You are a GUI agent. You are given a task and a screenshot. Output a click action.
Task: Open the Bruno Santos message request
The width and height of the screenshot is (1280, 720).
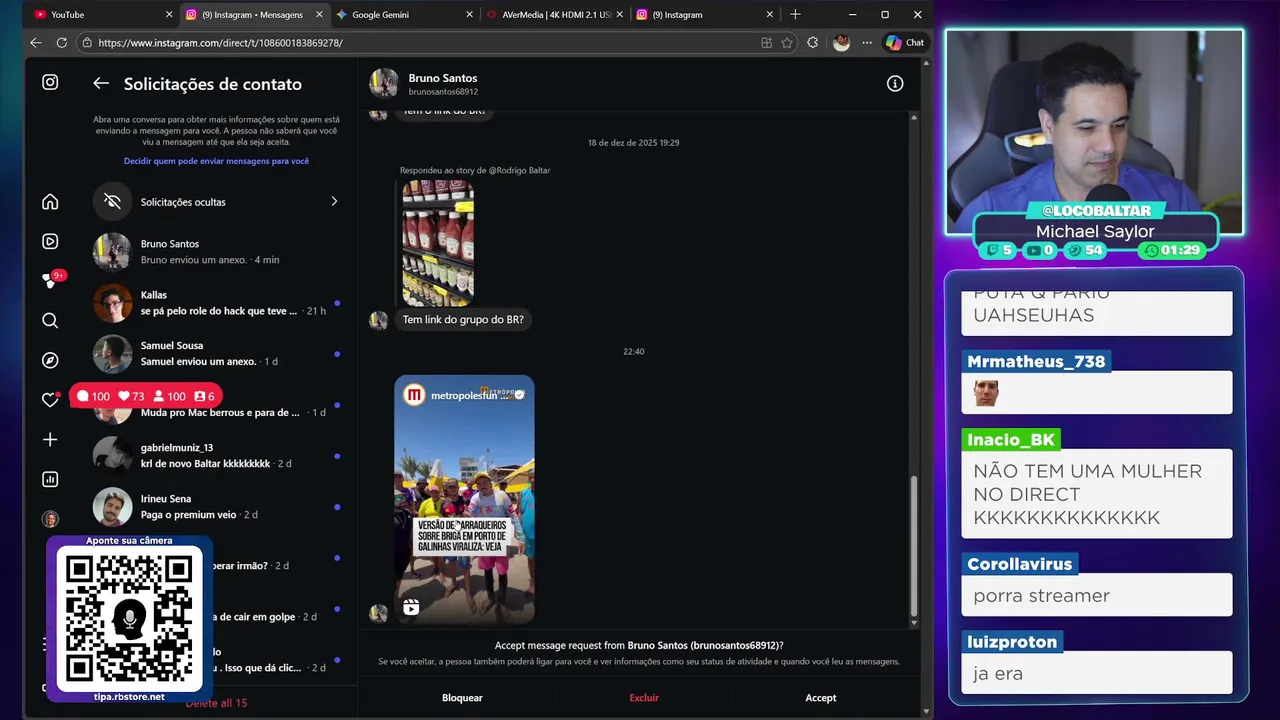tap(216, 252)
